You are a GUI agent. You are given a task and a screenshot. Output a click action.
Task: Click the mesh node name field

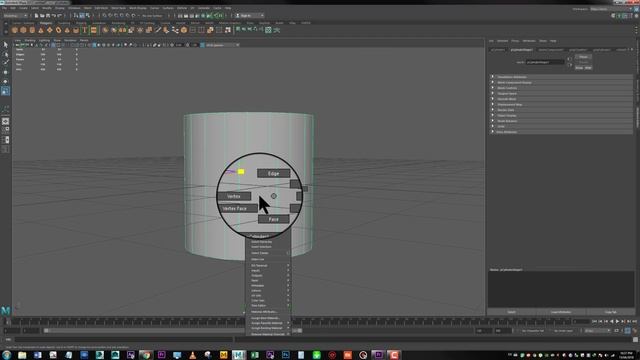click(545, 62)
